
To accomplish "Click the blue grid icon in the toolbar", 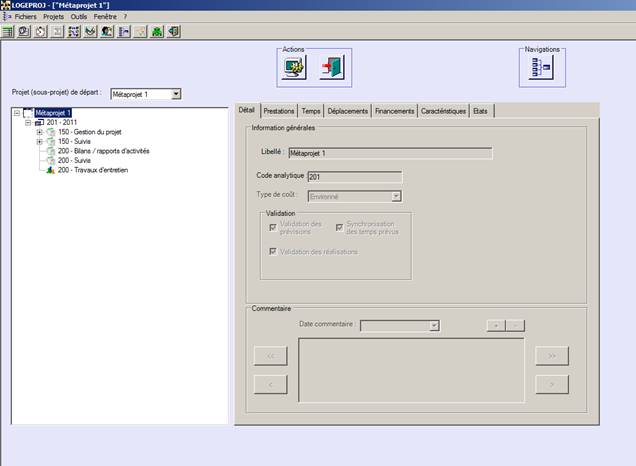I will (73, 31).
